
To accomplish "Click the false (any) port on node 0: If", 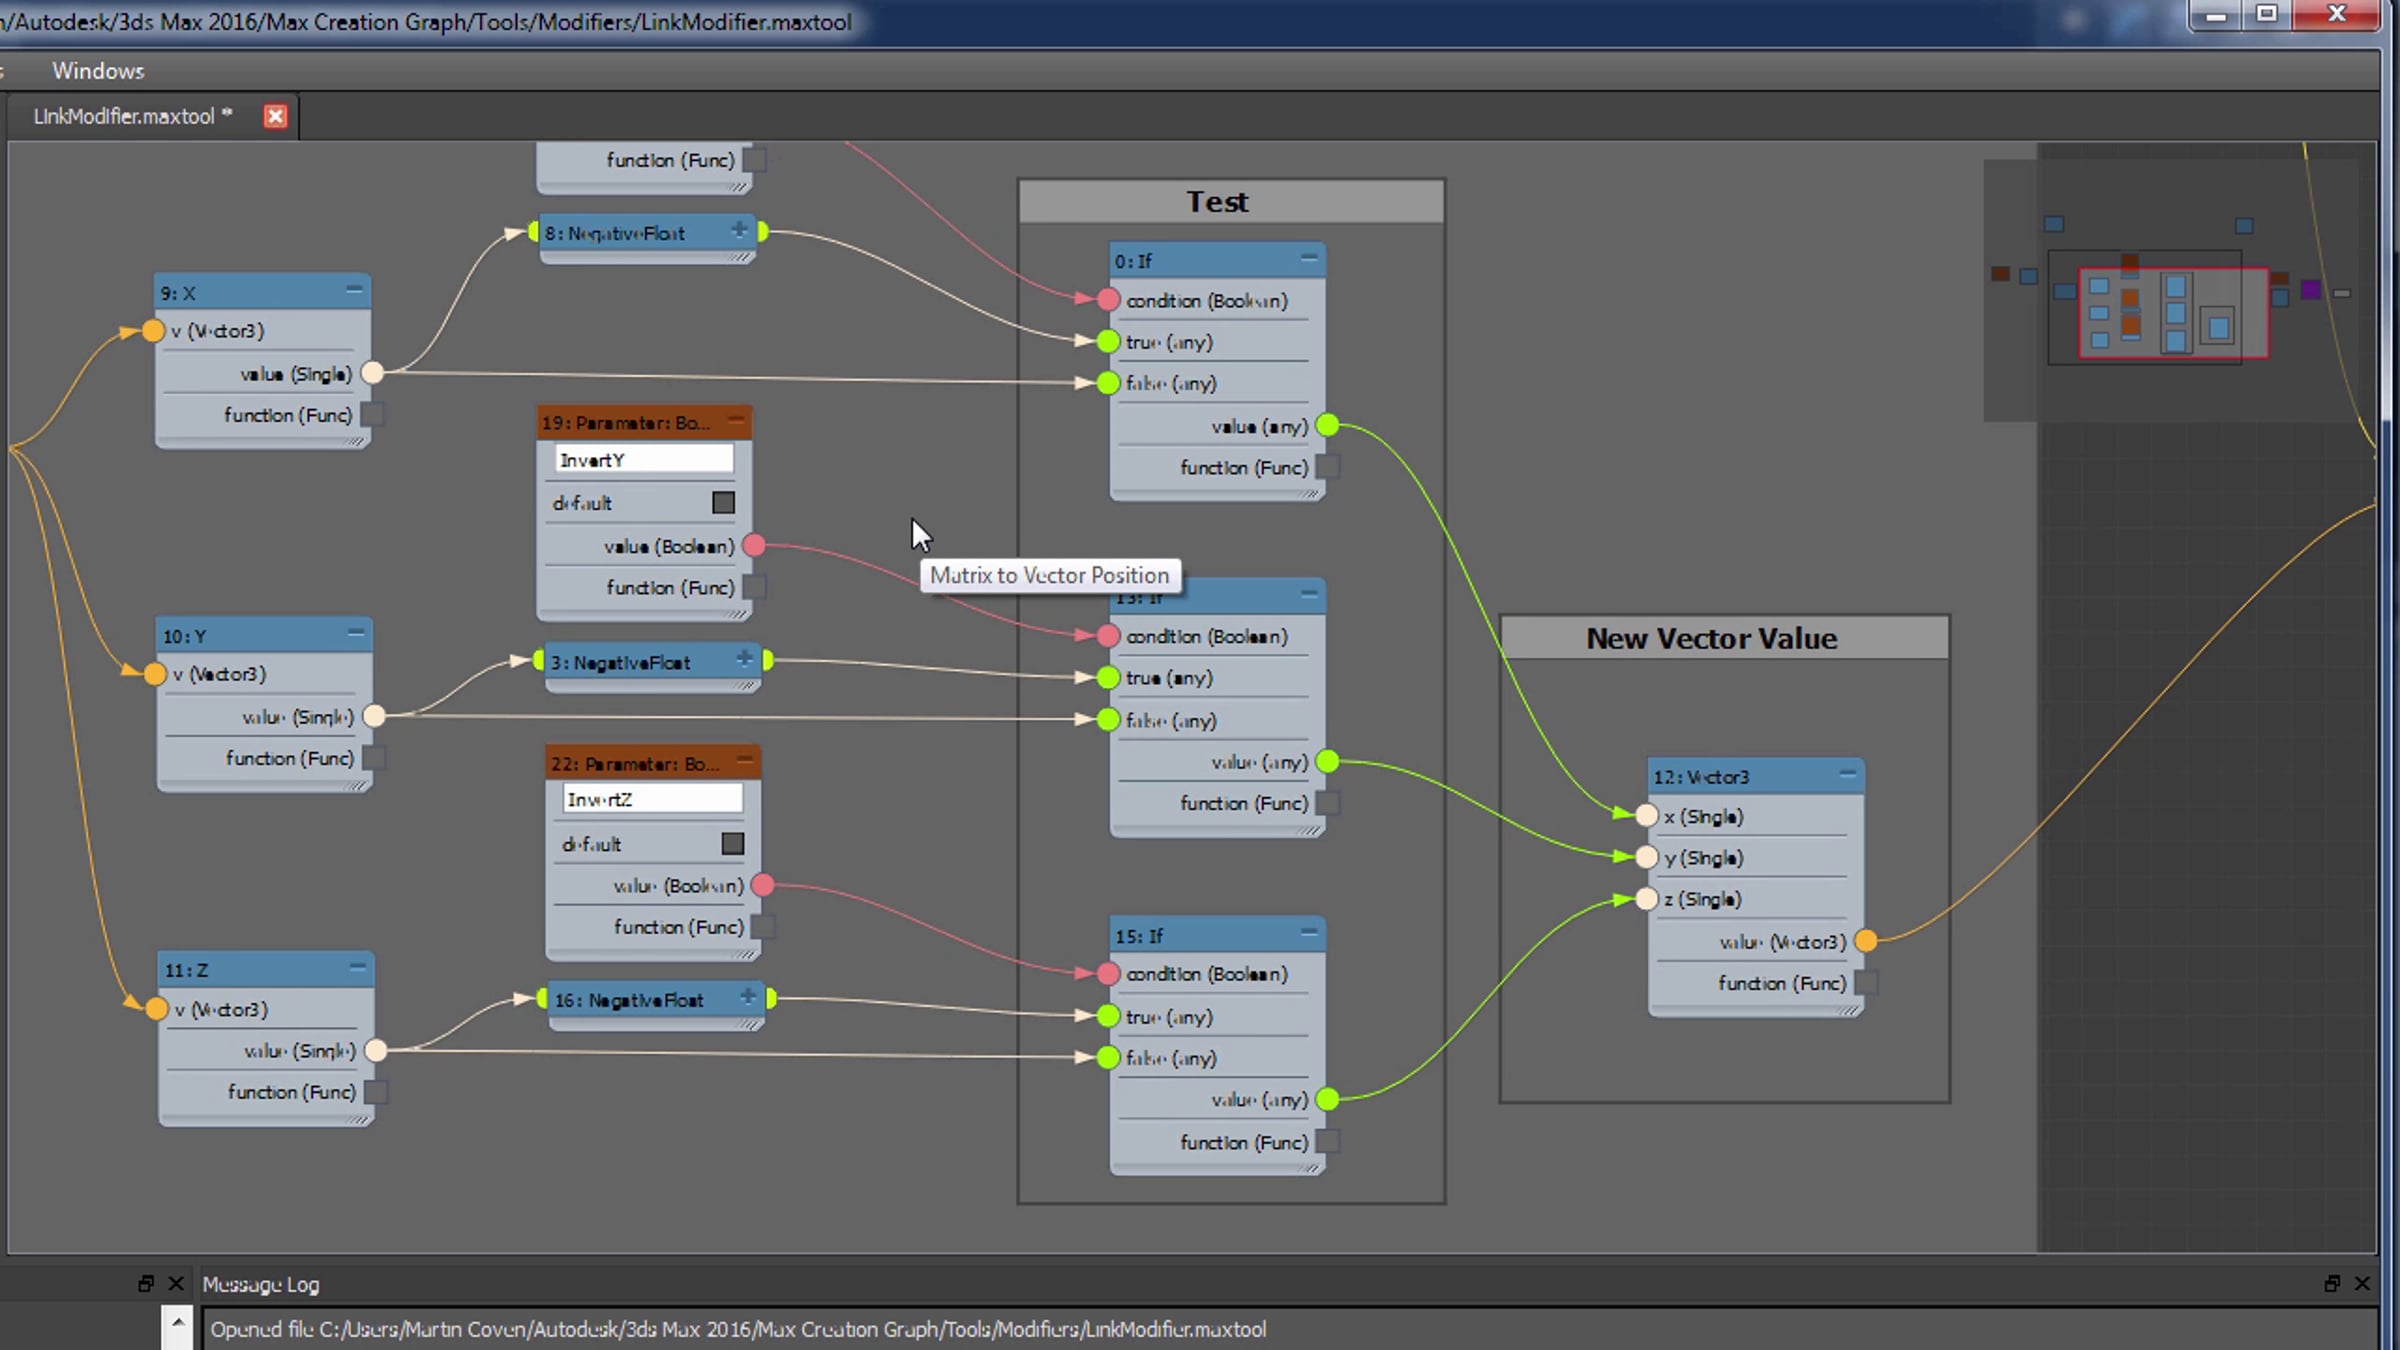I will 1108,383.
